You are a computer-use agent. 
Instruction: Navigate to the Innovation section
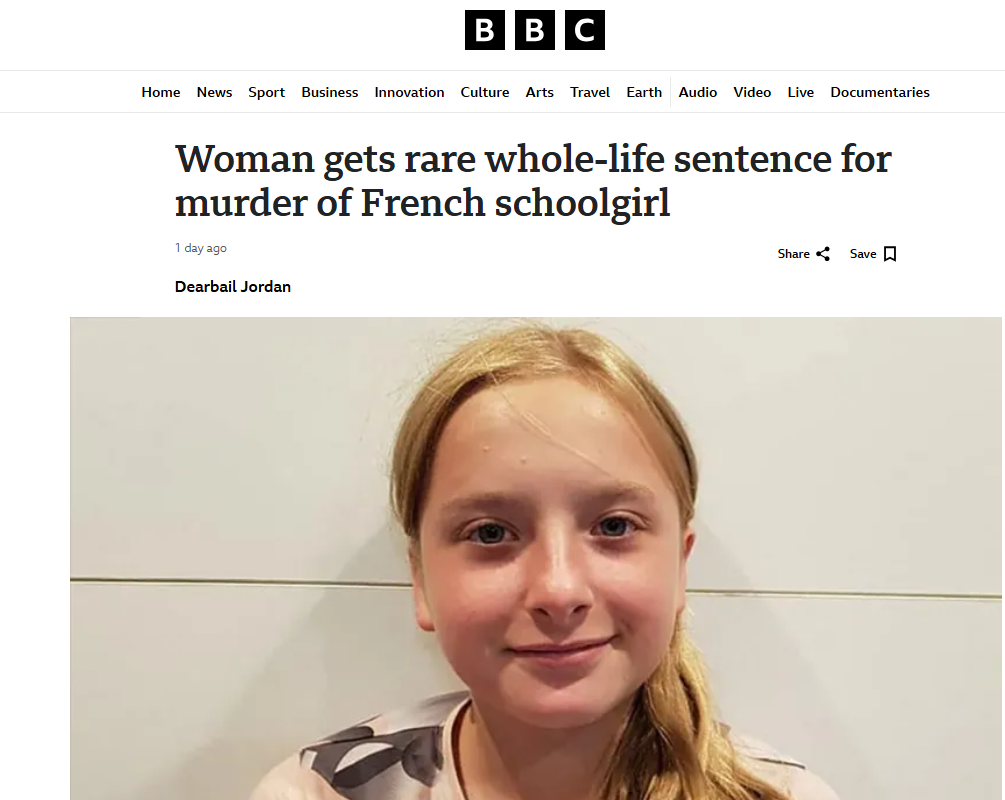pyautogui.click(x=409, y=92)
